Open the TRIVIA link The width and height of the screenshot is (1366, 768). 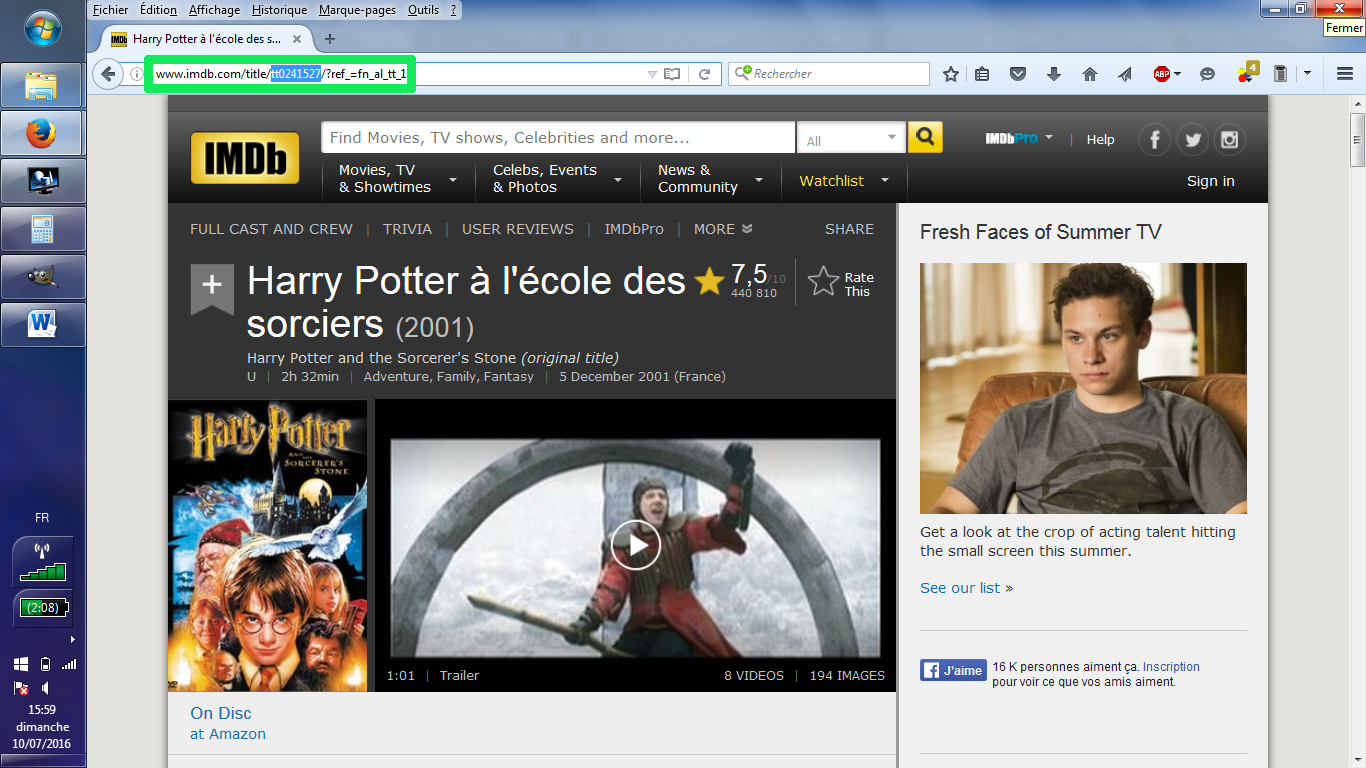407,229
